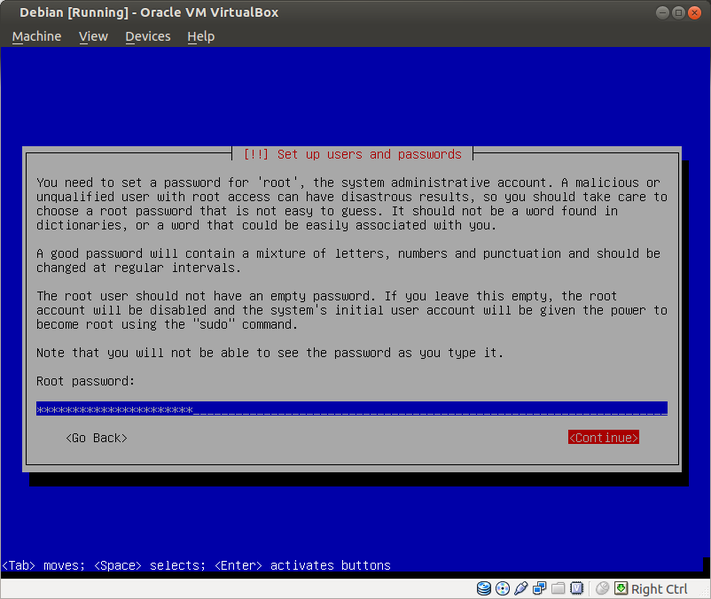
Task: Click the optical CD/DVD drive icon
Action: click(503, 589)
